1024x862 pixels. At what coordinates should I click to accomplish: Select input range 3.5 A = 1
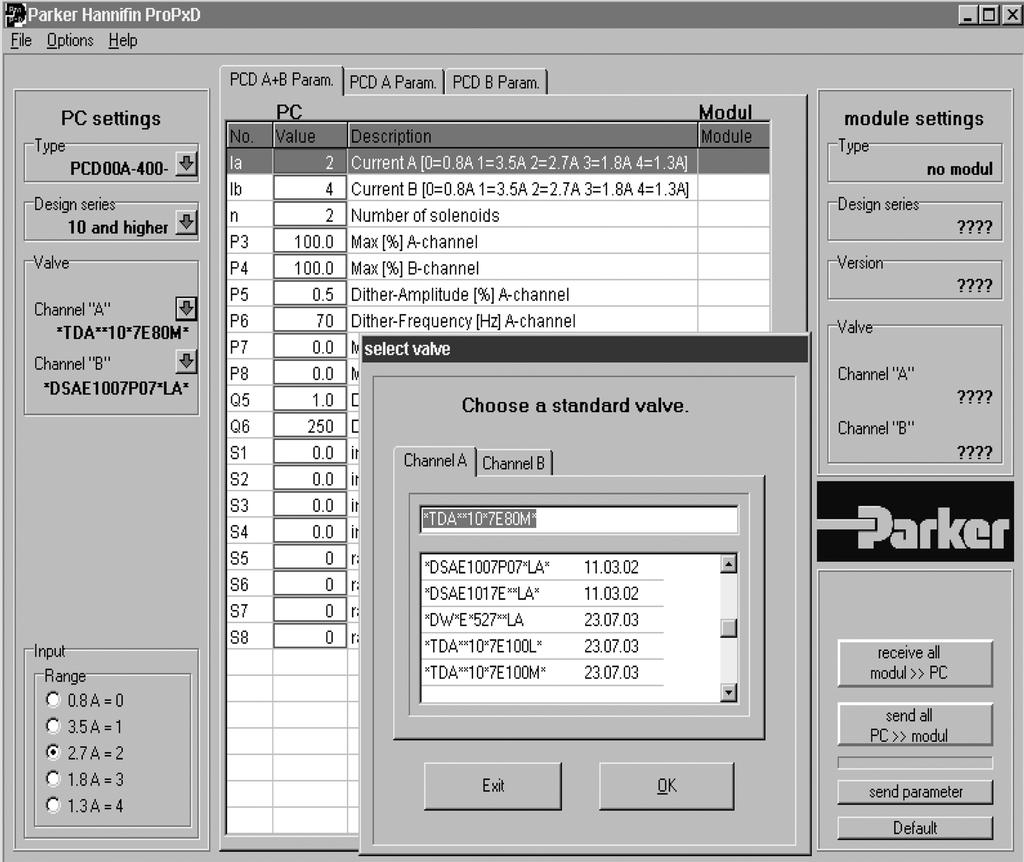pyautogui.click(x=54, y=726)
